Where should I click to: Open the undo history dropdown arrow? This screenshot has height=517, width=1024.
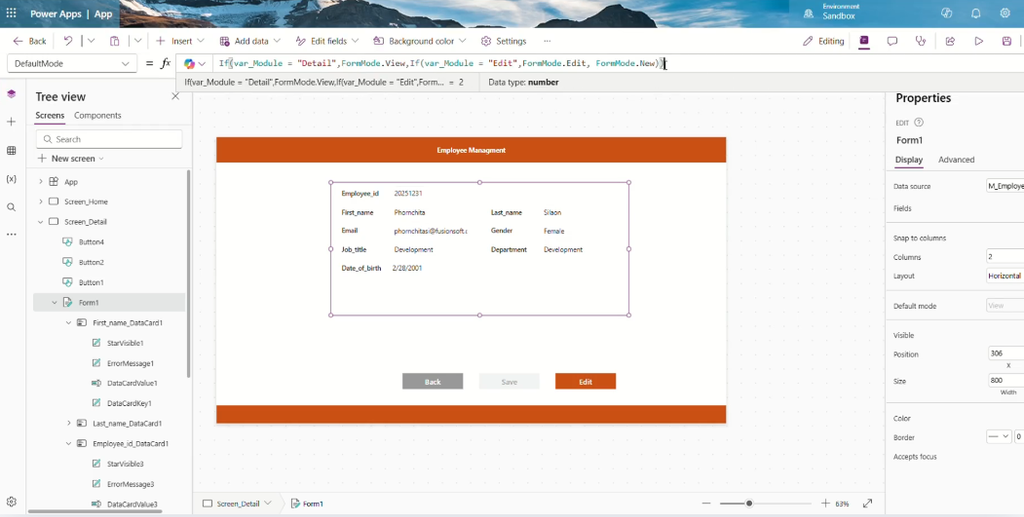(x=91, y=40)
